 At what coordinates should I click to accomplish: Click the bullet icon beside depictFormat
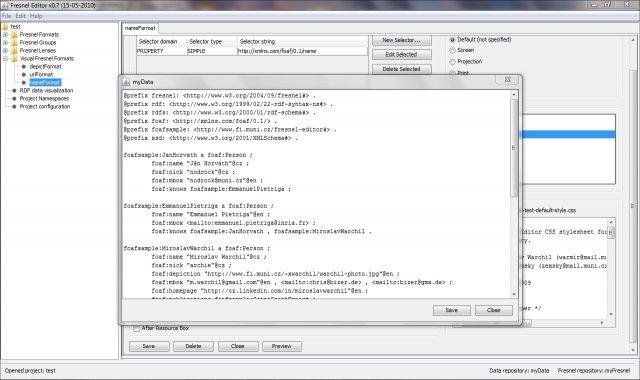(x=24, y=67)
